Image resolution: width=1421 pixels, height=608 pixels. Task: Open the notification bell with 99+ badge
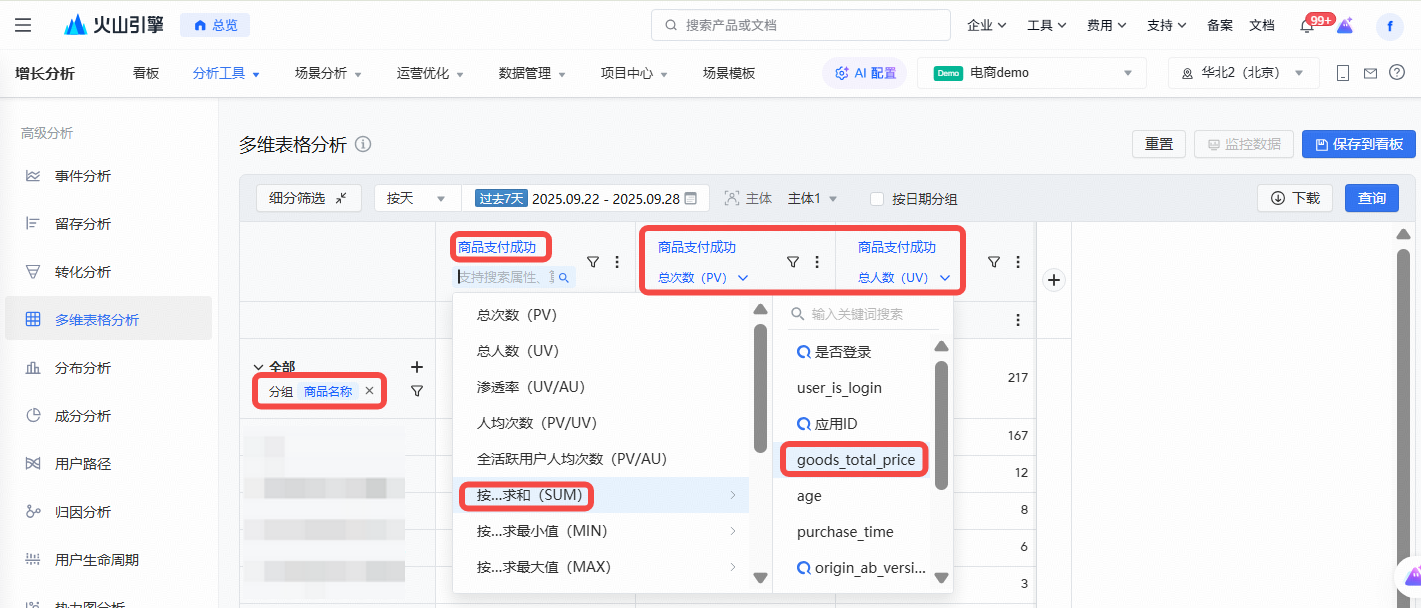pos(1307,25)
